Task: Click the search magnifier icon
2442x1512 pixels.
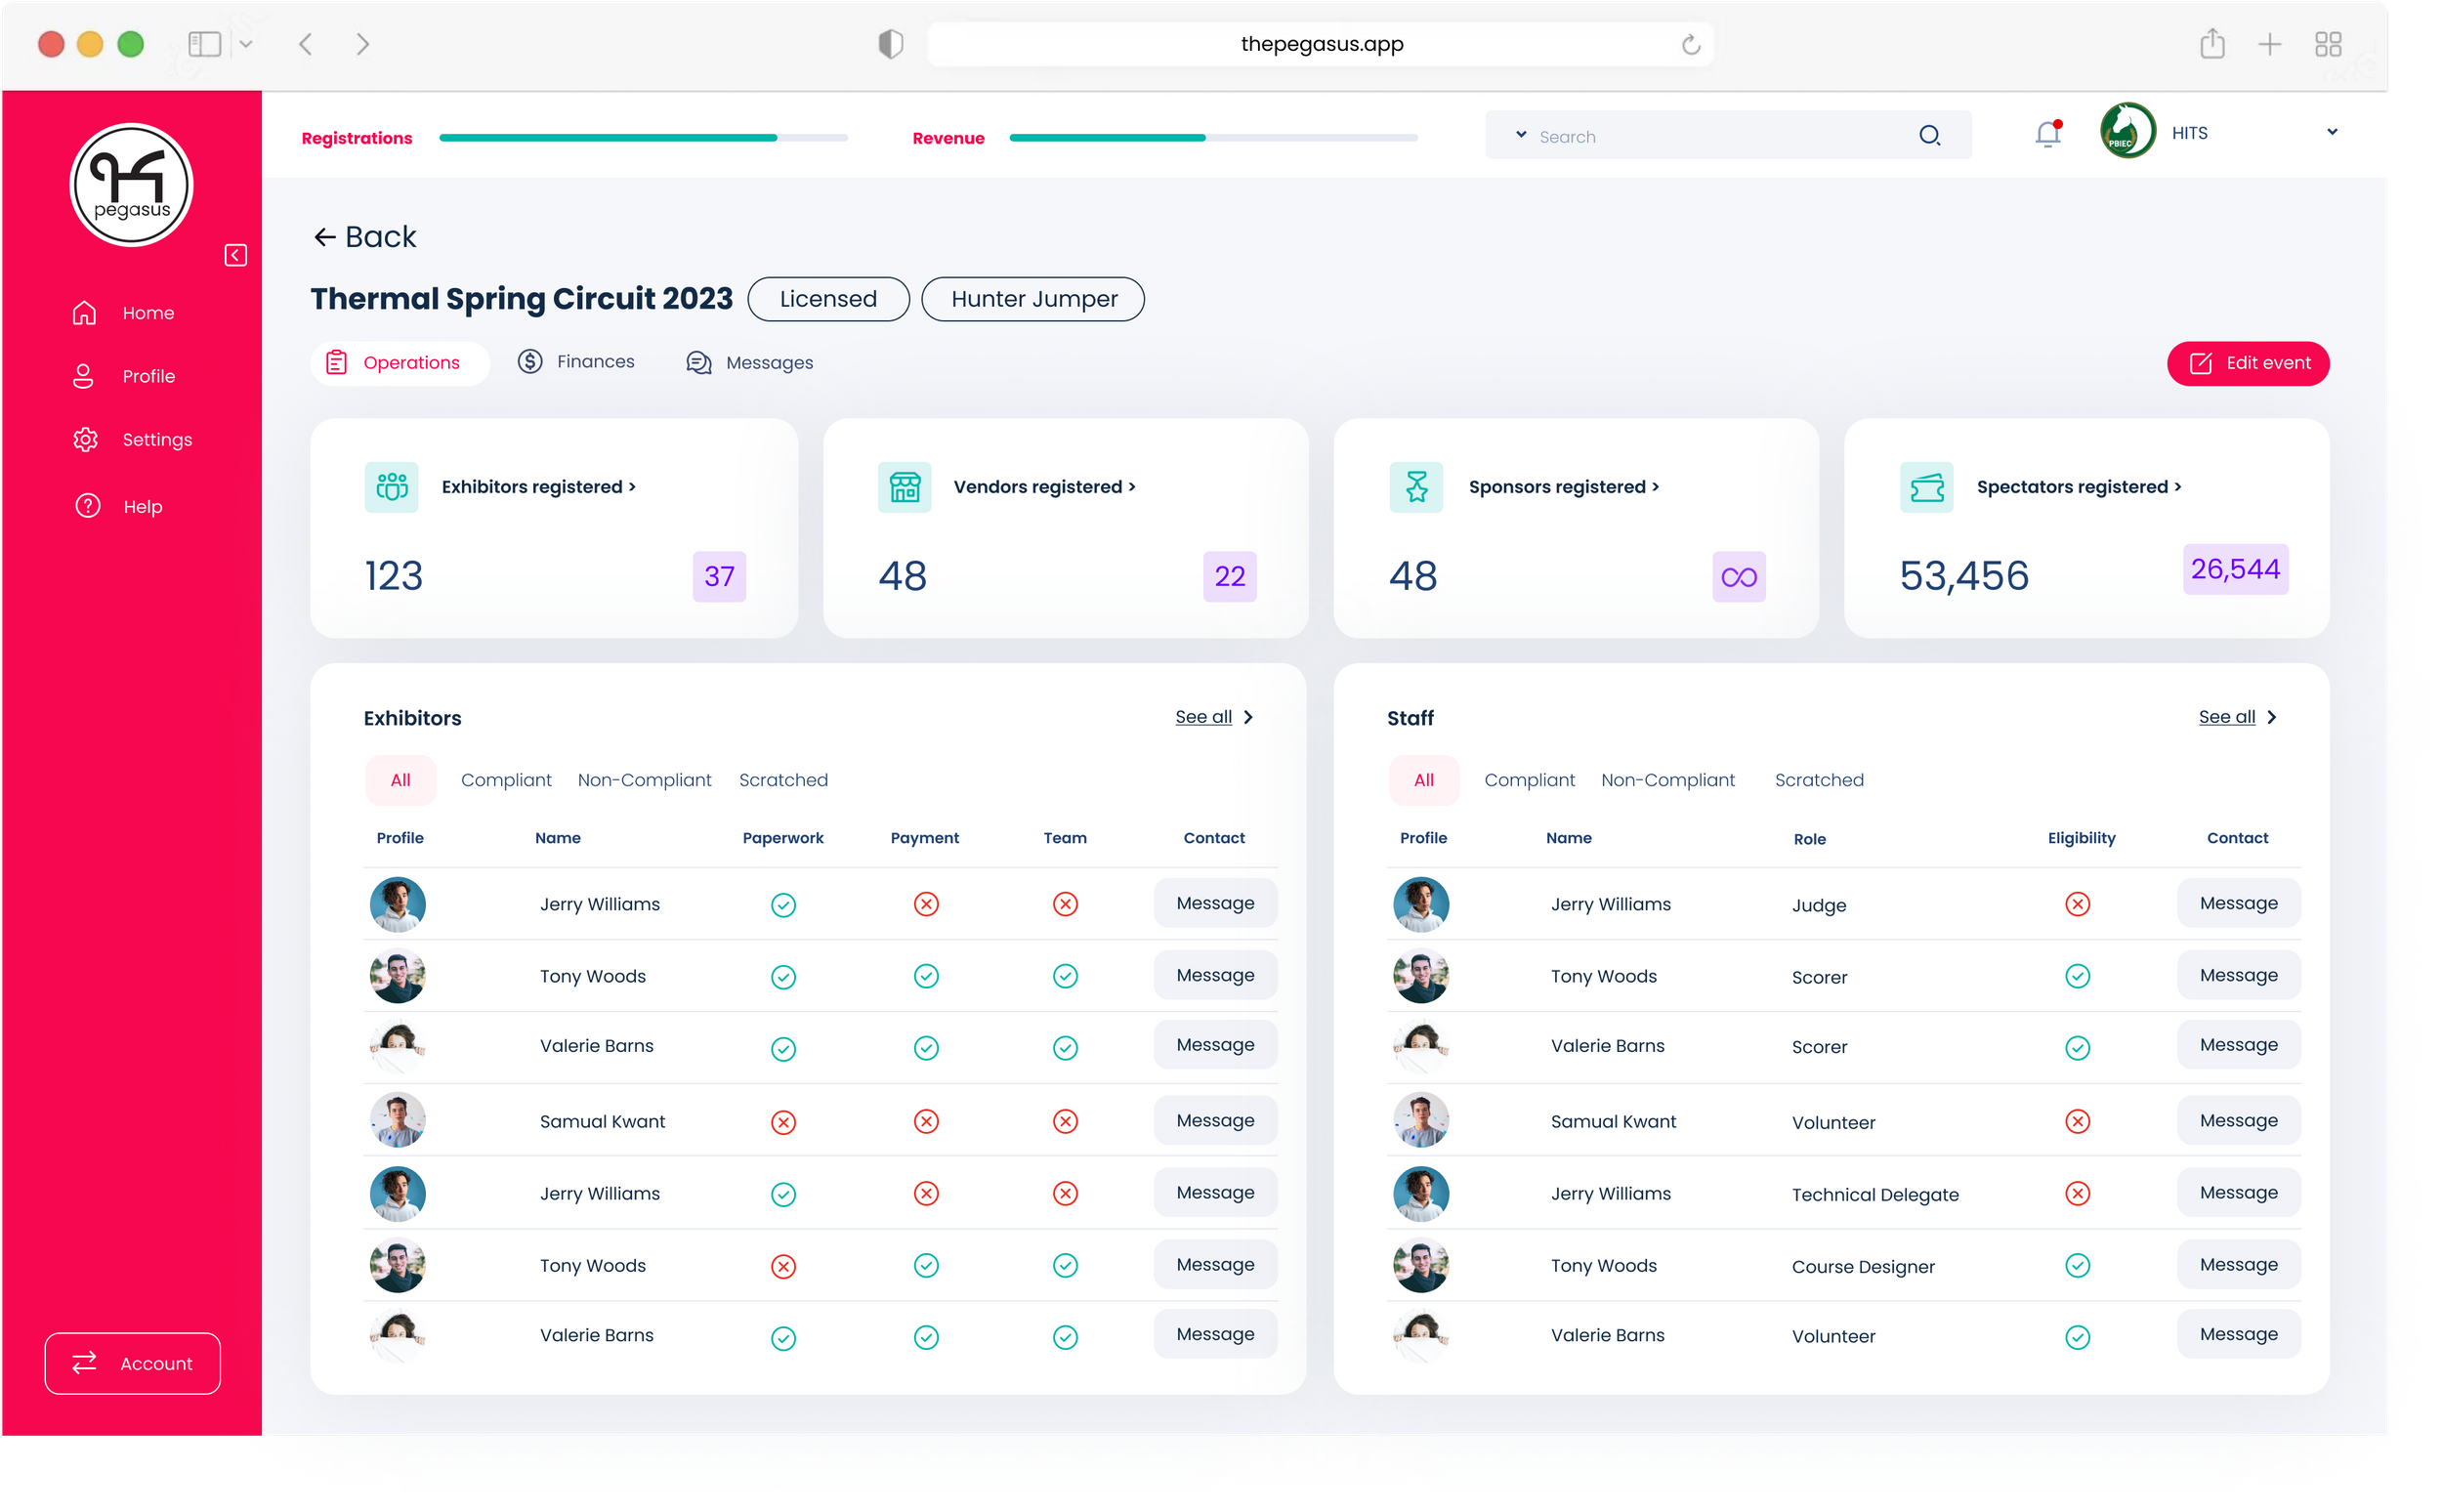Action: click(1929, 136)
